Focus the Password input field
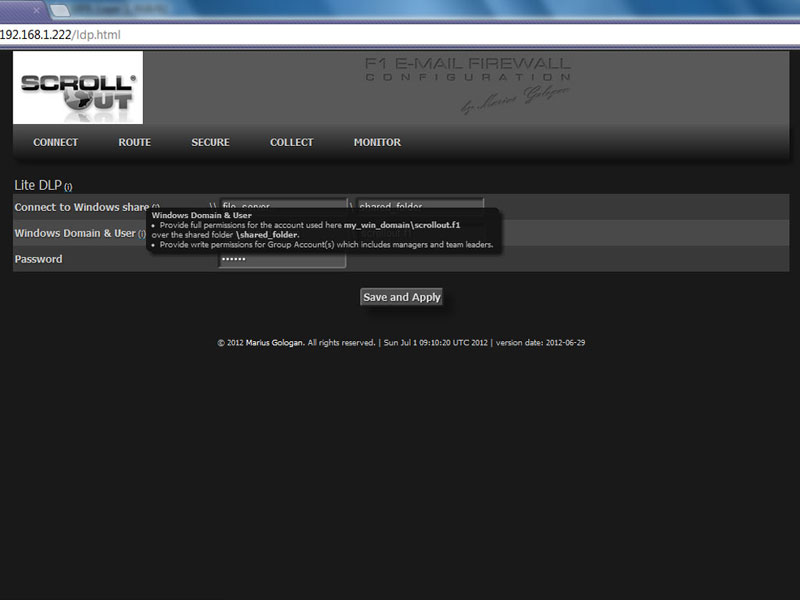The width and height of the screenshot is (800, 600). tap(282, 260)
